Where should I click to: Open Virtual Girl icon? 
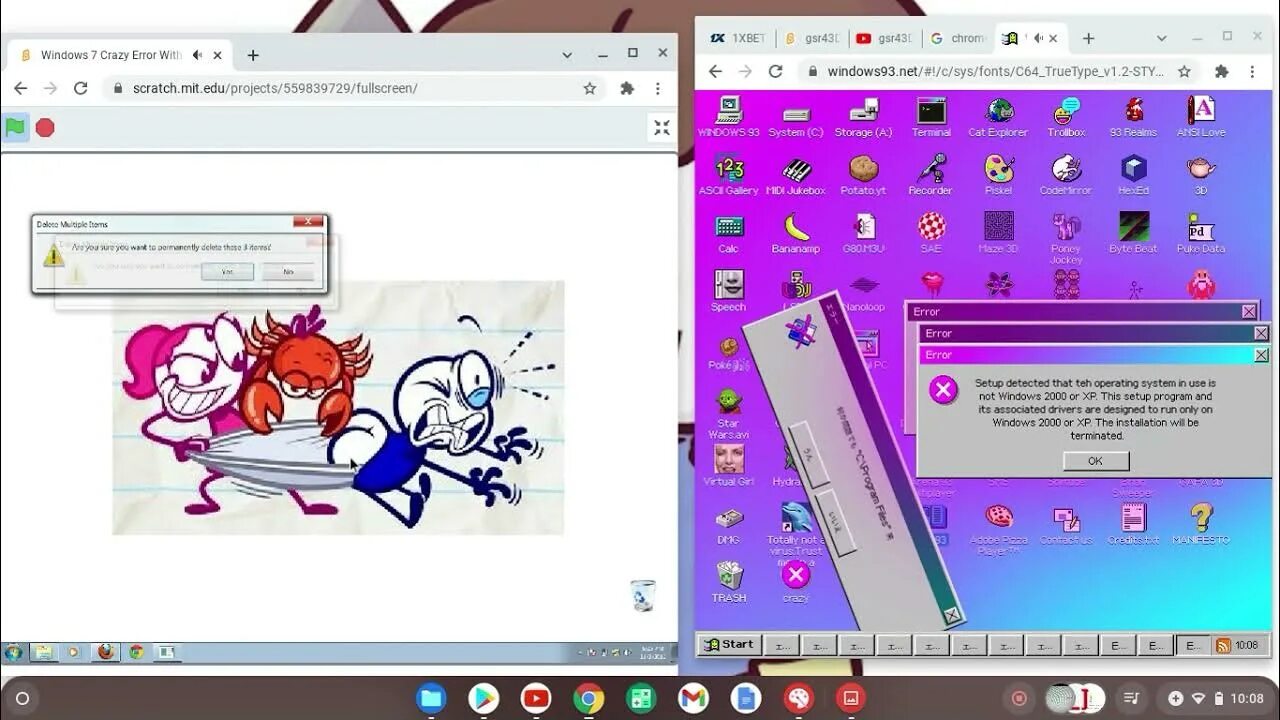(728, 465)
